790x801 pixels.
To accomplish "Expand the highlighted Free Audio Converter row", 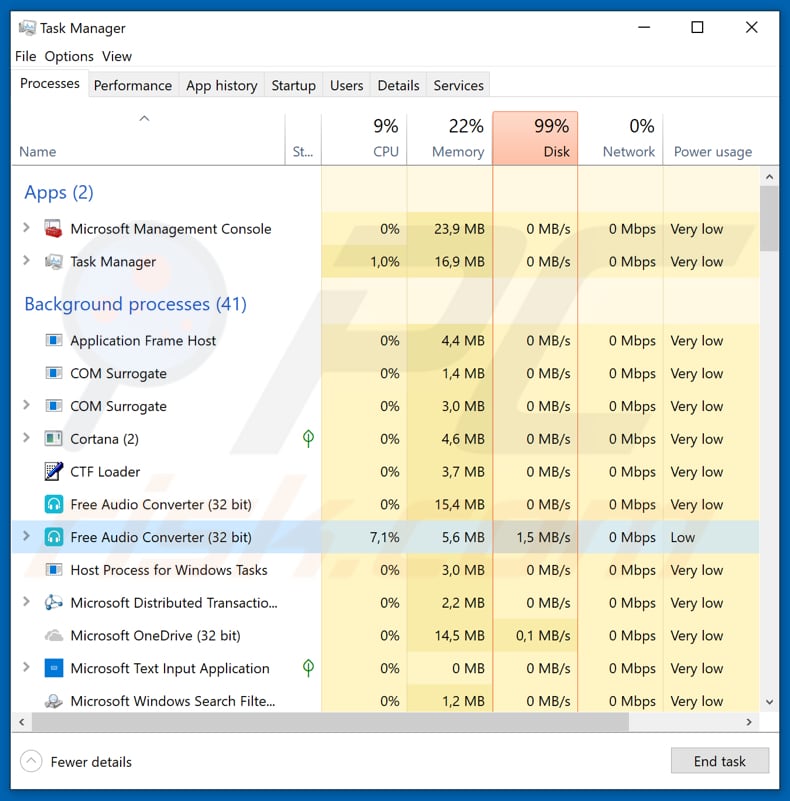I will coord(26,536).
